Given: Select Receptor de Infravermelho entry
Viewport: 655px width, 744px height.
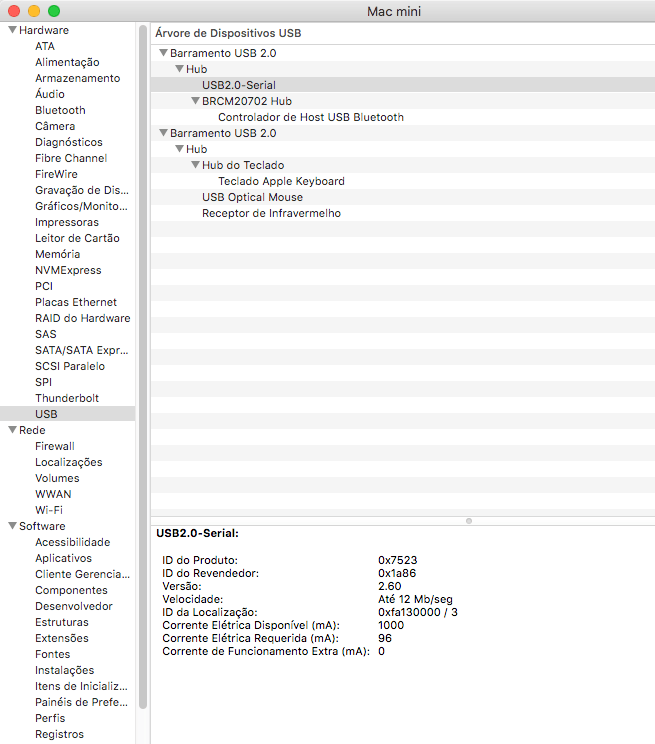Looking at the screenshot, I should (x=271, y=214).
